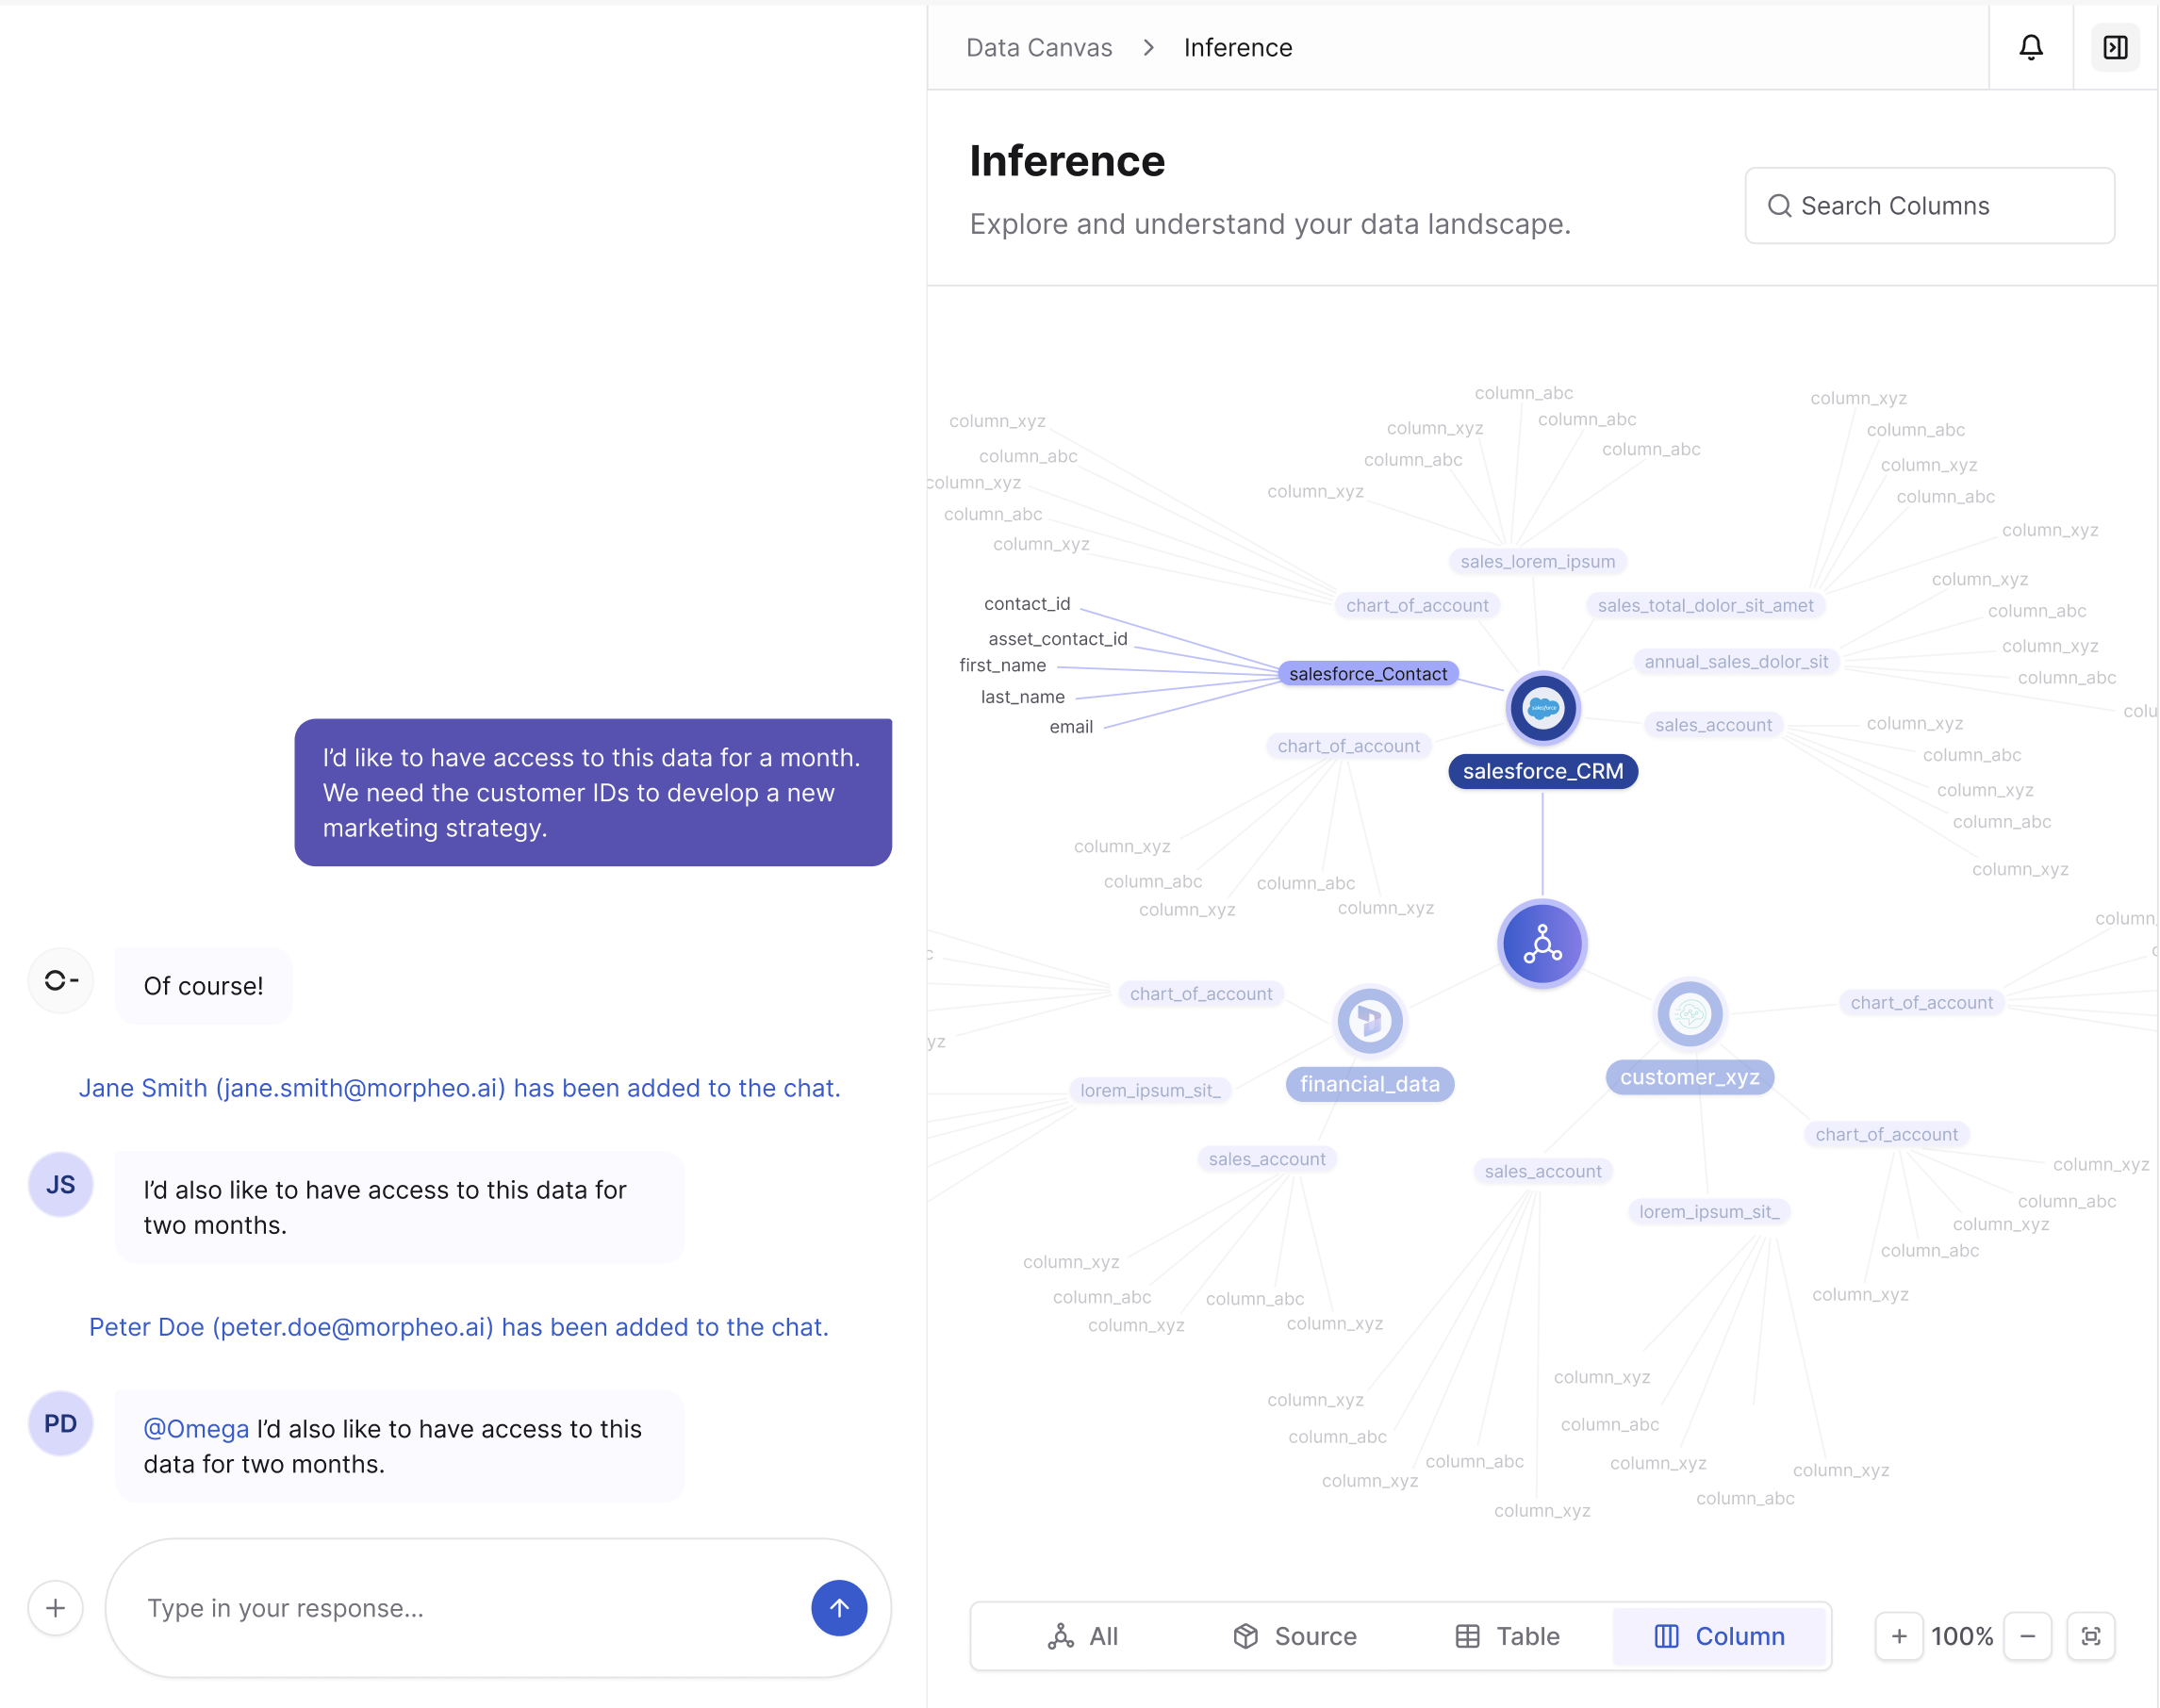Collapse the side panel with panel icon
This screenshot has height=1708, width=2160.
[x=2115, y=47]
